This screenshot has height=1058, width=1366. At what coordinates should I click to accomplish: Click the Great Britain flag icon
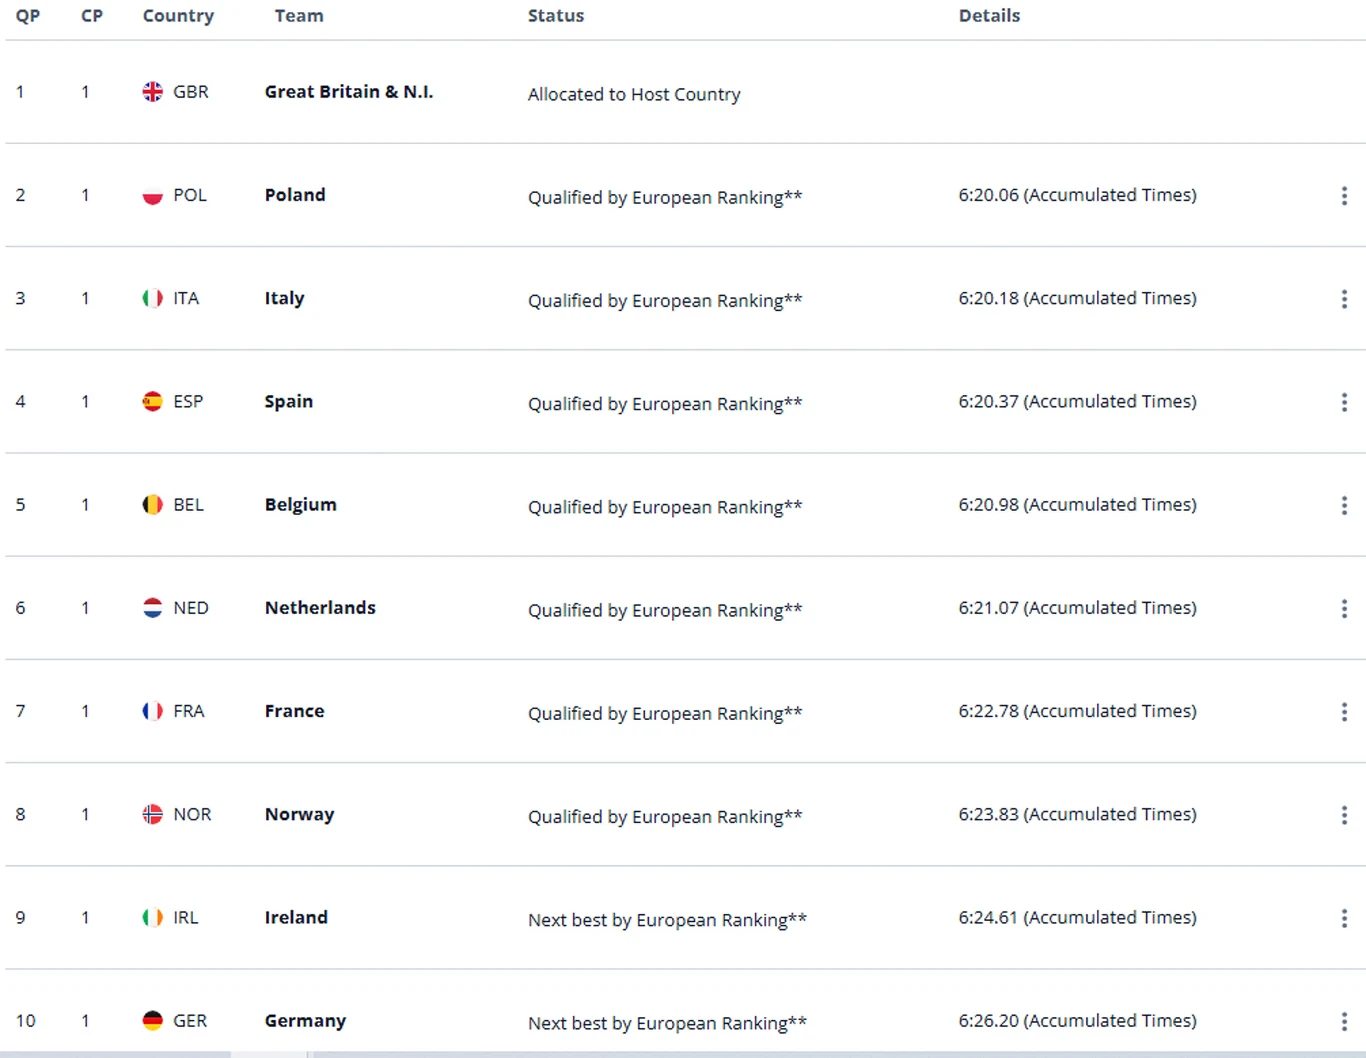[x=152, y=92]
